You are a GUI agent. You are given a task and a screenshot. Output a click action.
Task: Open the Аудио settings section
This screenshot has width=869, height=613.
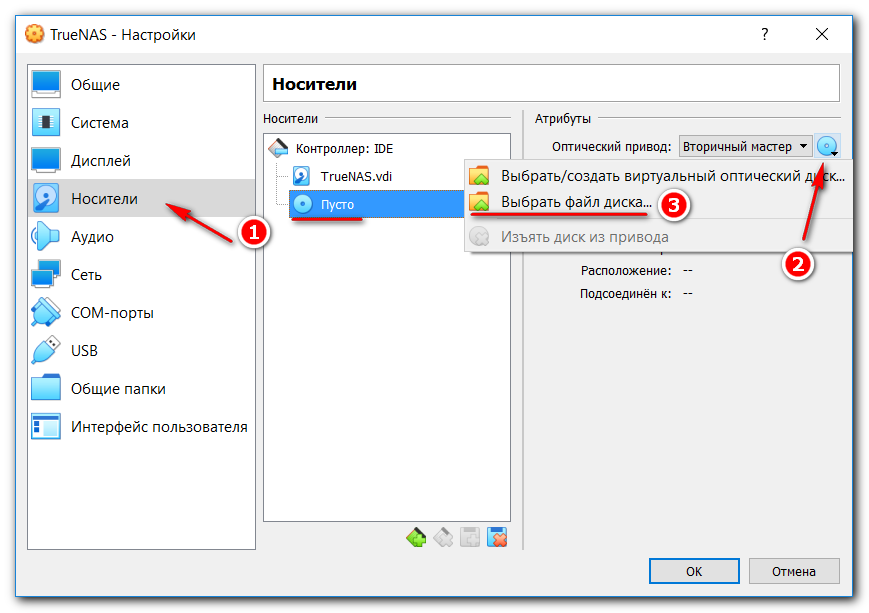(141, 237)
